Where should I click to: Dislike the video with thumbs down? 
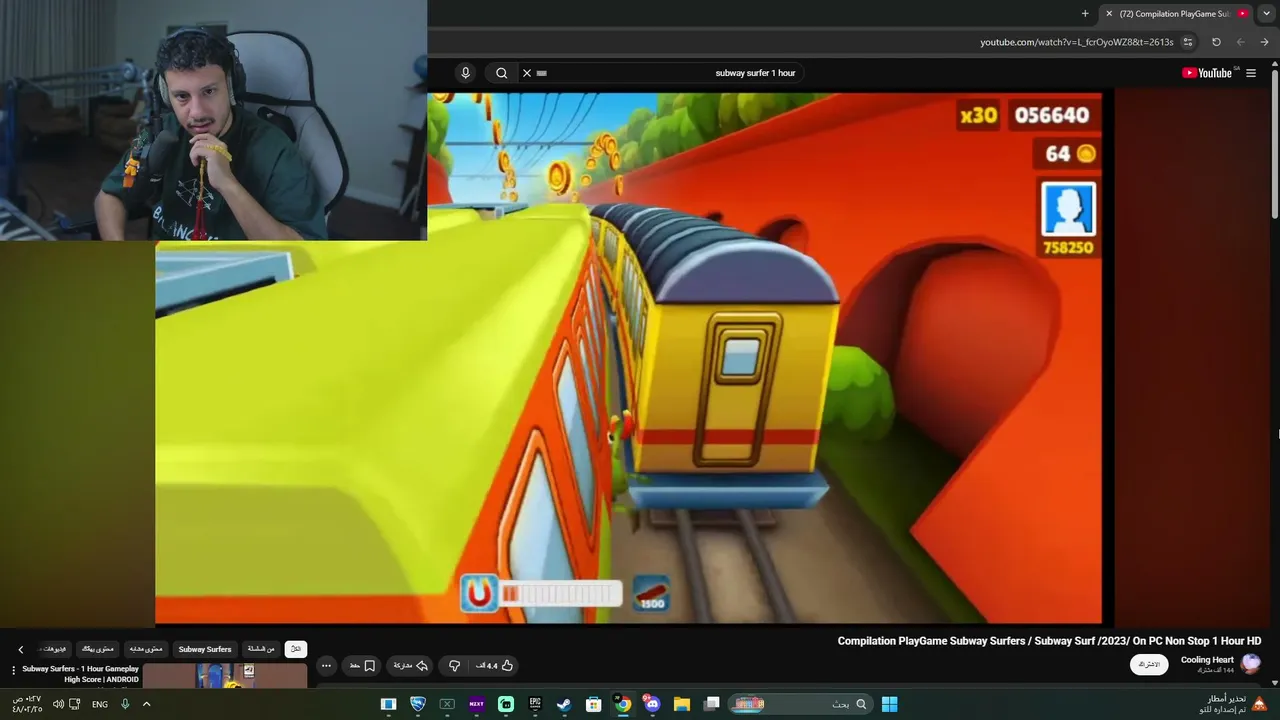click(x=454, y=665)
